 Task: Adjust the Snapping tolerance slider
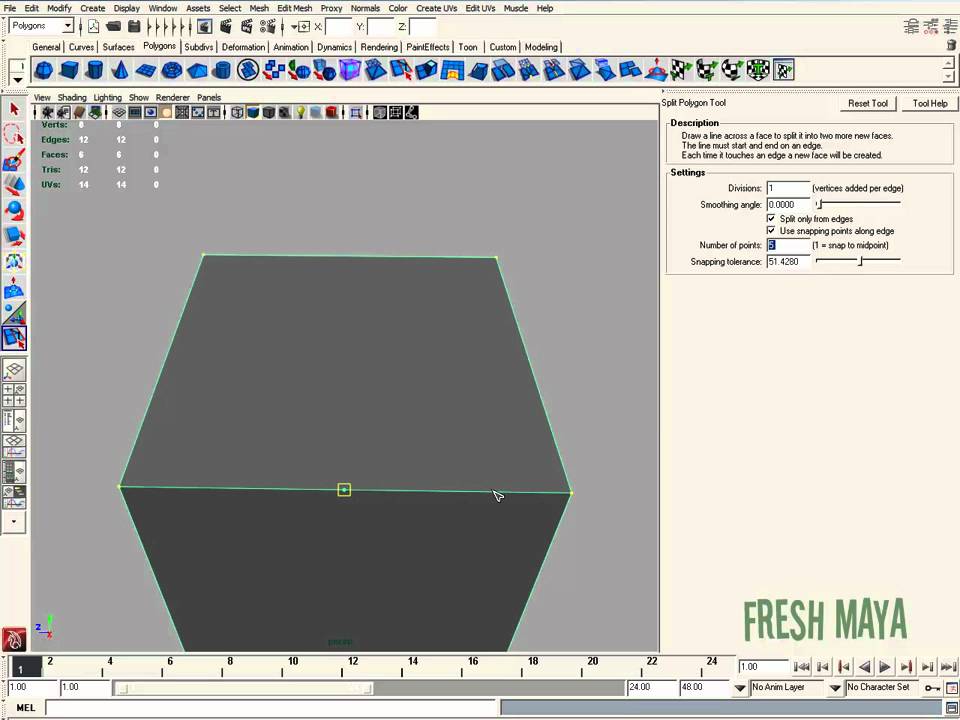coord(858,261)
